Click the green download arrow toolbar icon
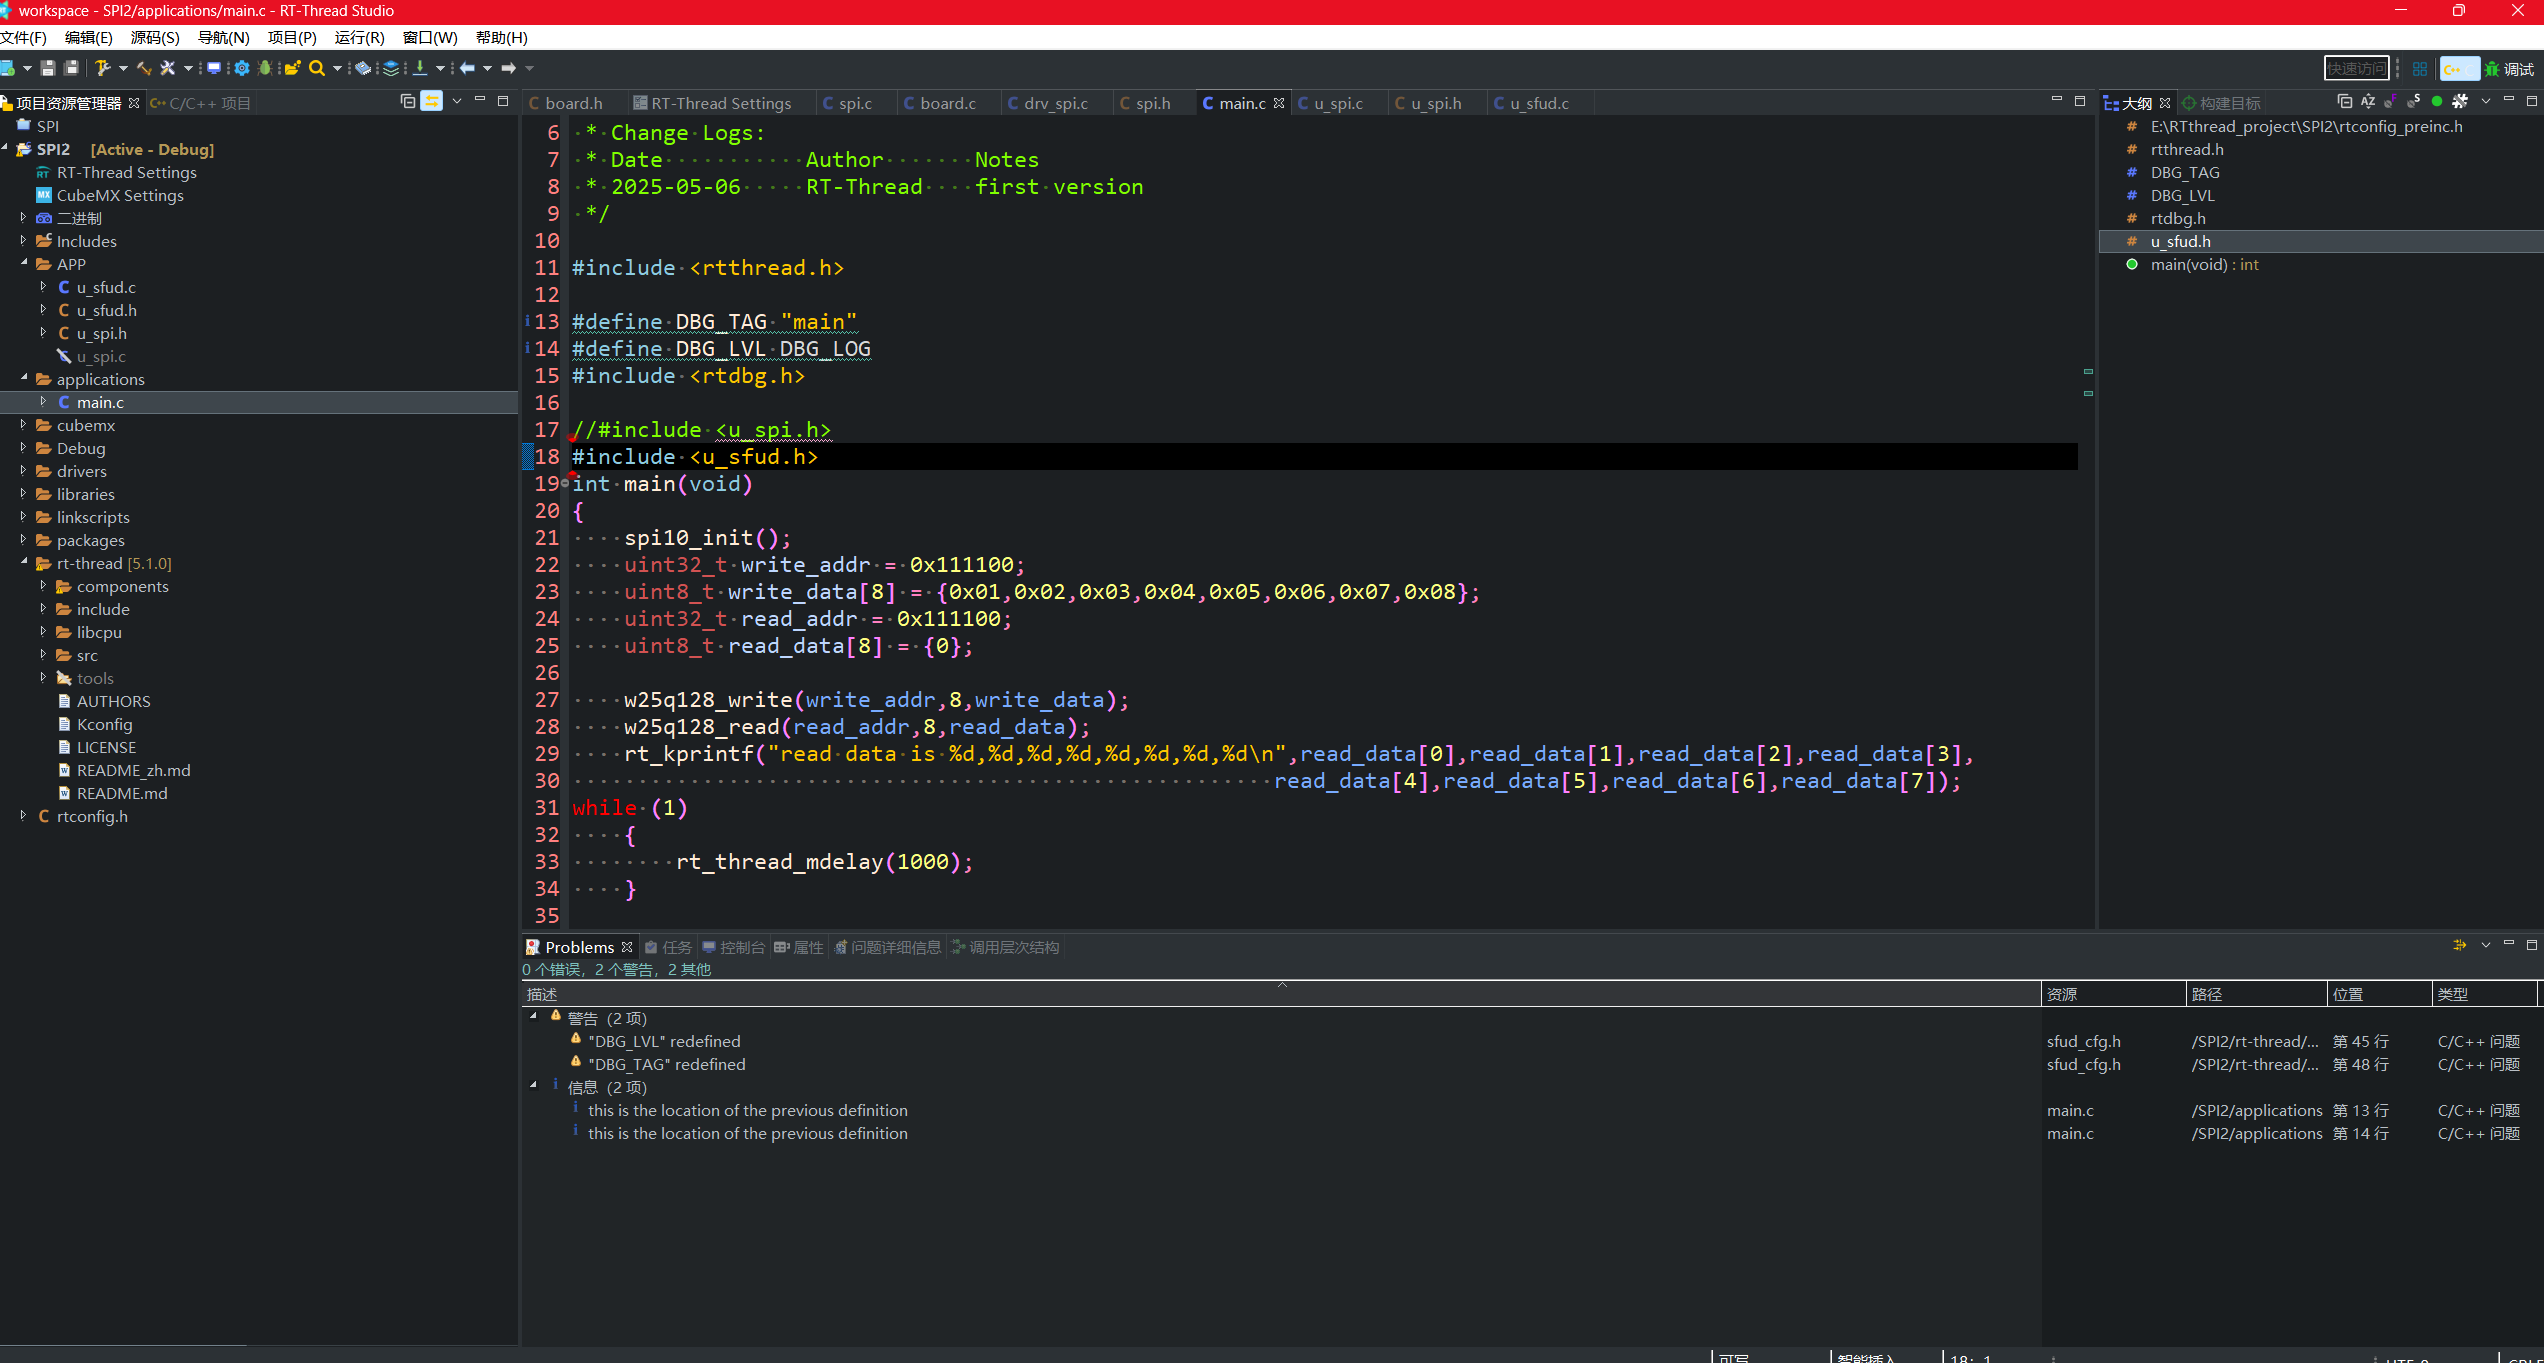 tap(420, 68)
